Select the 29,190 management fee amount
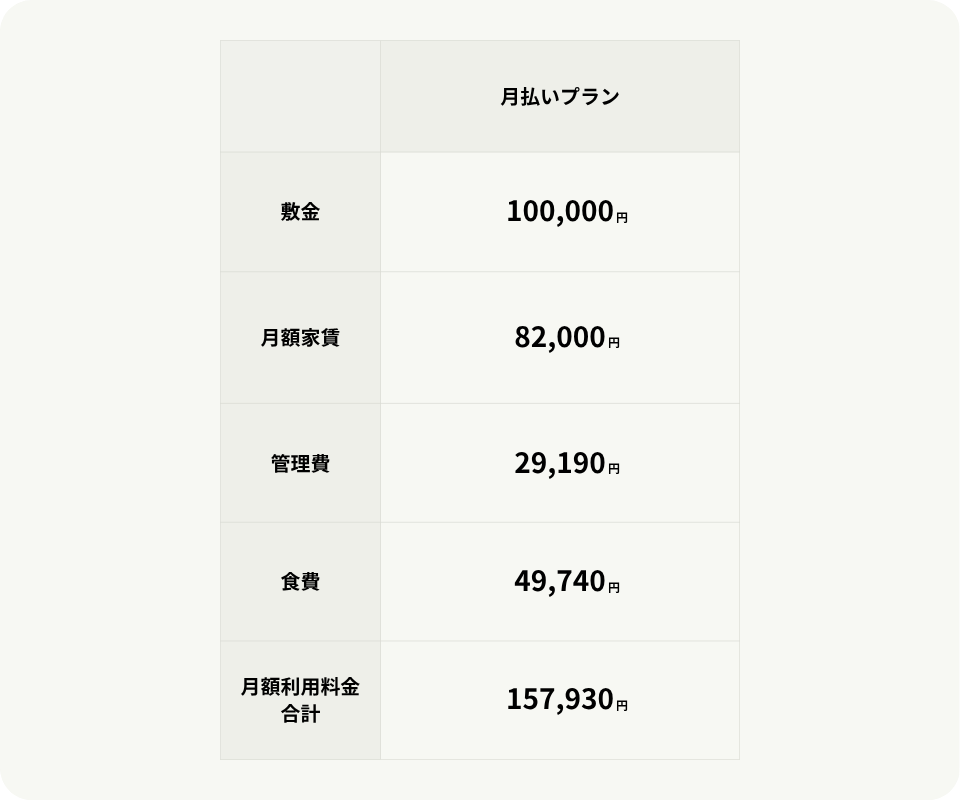Viewport: 960px width, 800px height. (559, 464)
